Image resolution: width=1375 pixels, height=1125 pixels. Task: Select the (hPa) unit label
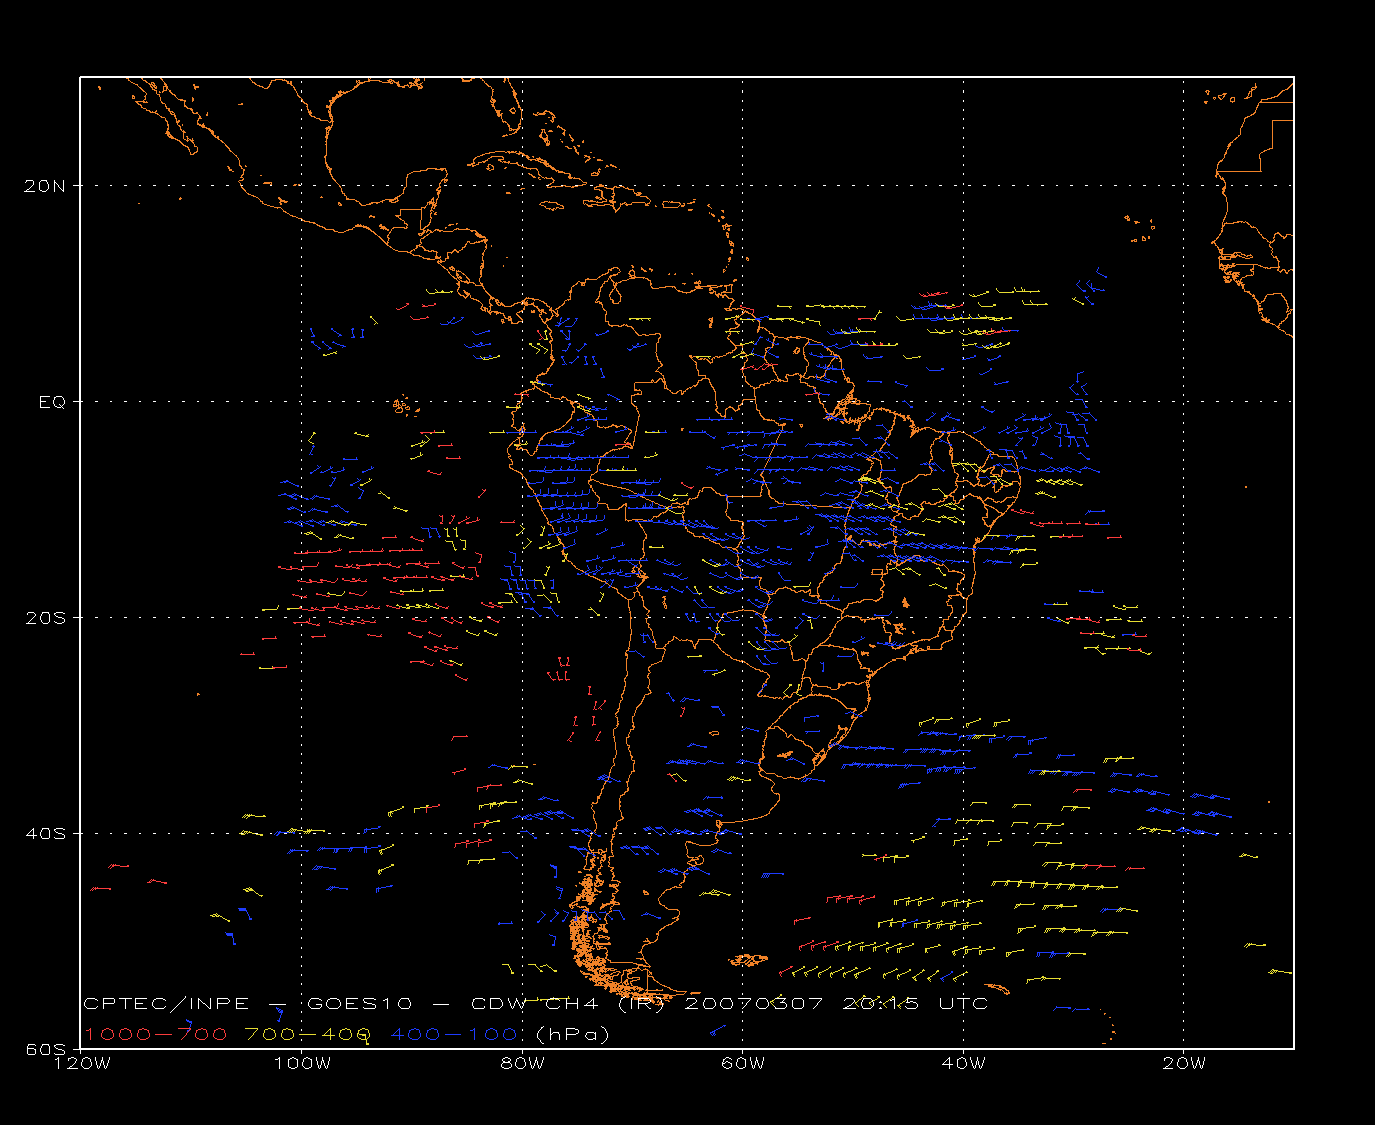[573, 1034]
